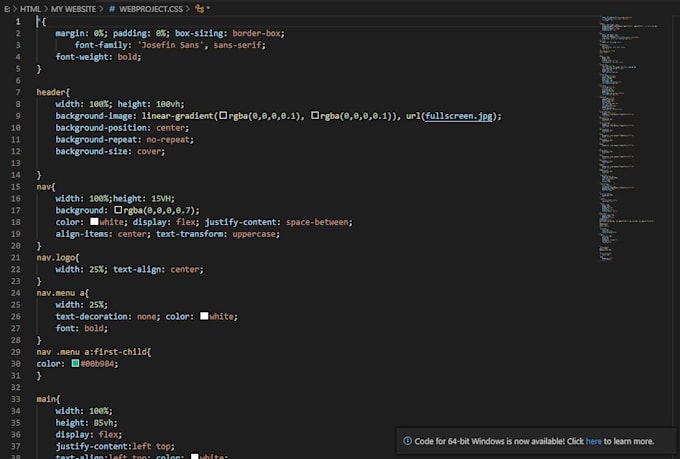Click the 'no-repeat' value on line 11
Screen dimensions: 680x459
click(x=168, y=139)
